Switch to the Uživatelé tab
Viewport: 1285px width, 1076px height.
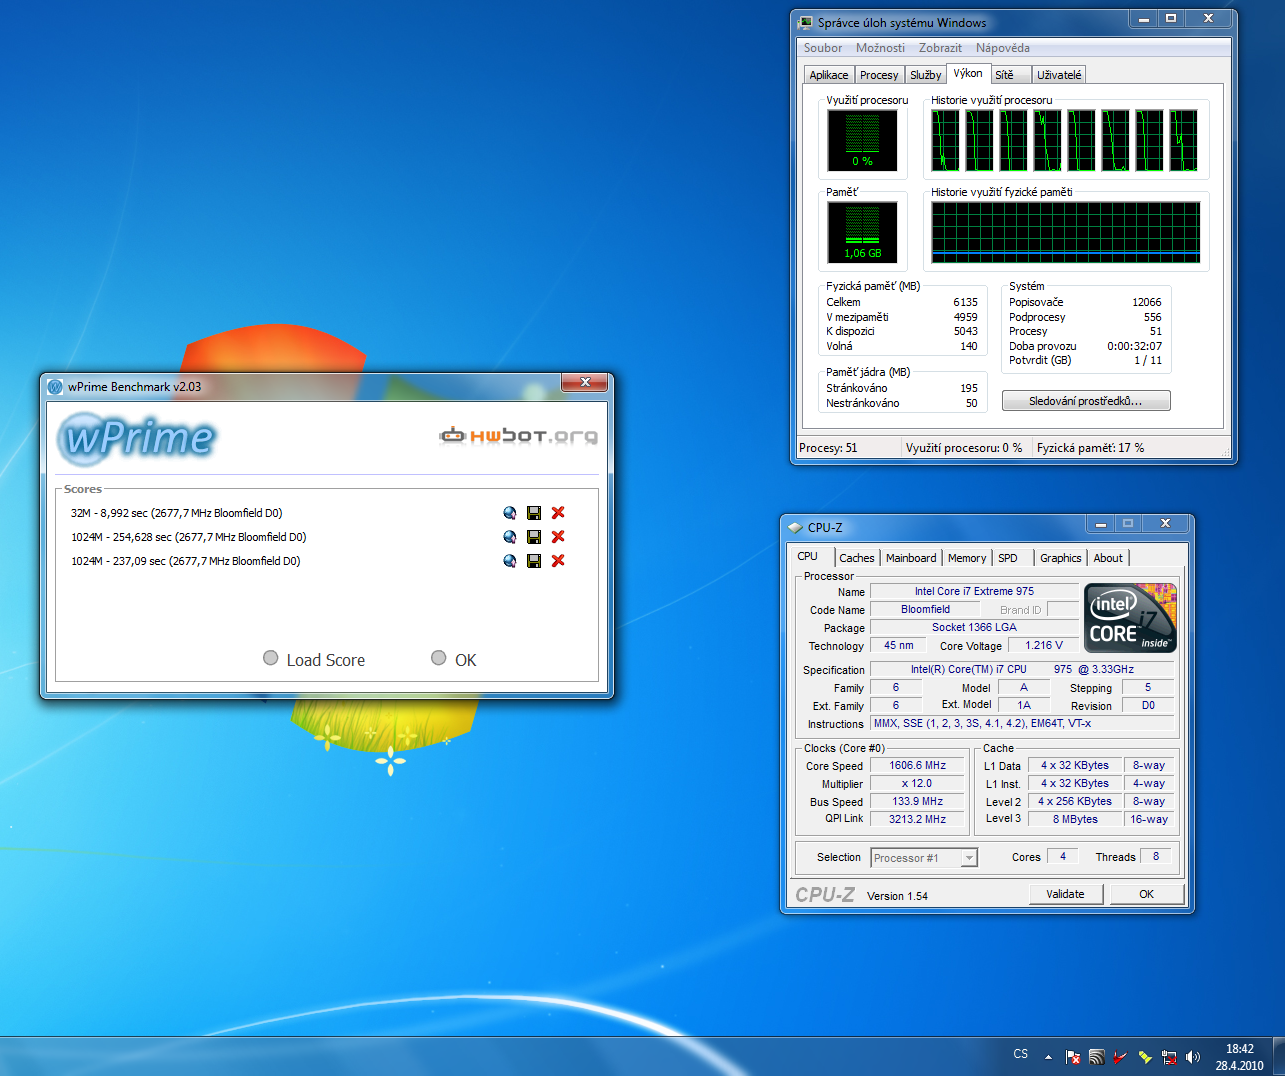pos(1059,75)
